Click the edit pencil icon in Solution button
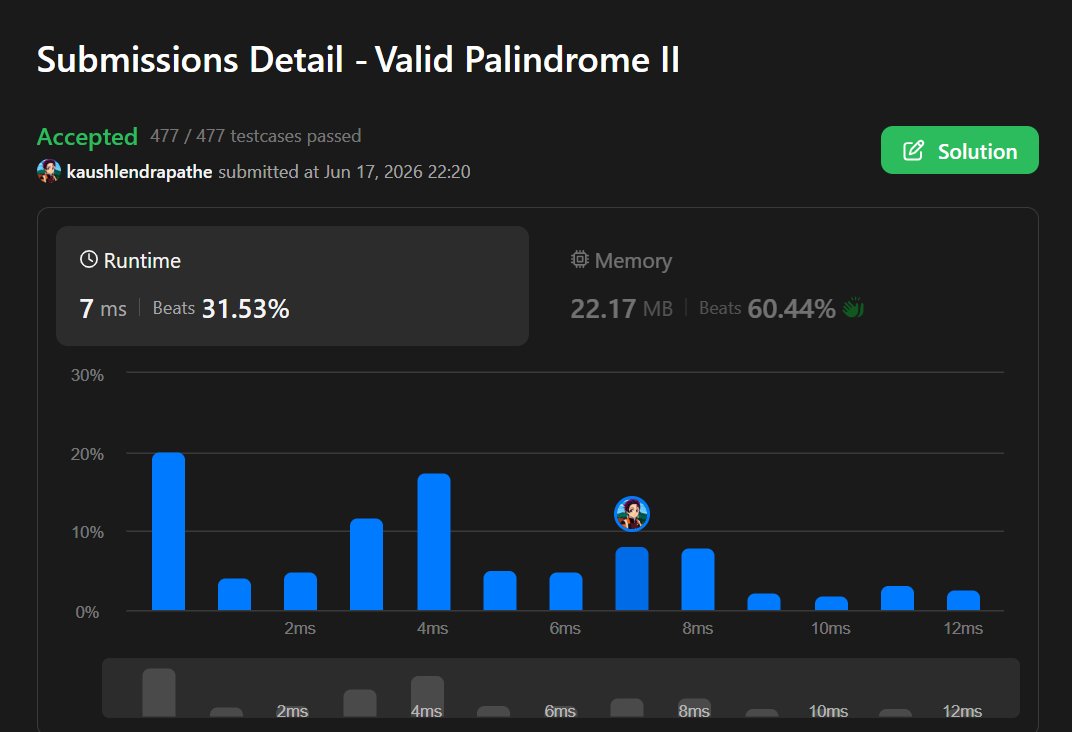This screenshot has height=732, width=1072. pos(913,150)
